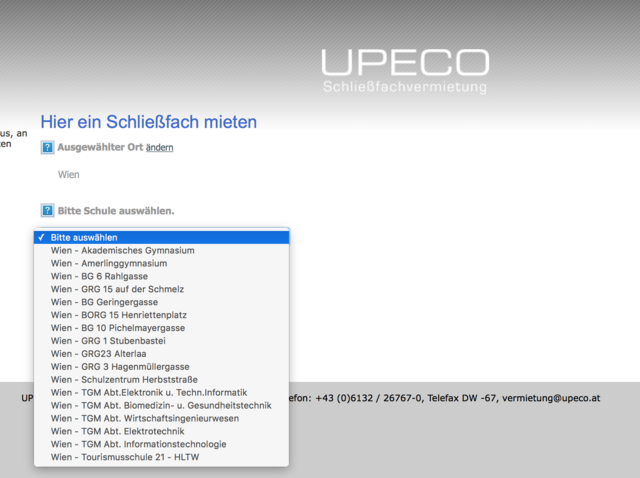This screenshot has width=640, height=478.
Task: Click vermietung@upeco.at email in footer
Action: click(x=551, y=398)
